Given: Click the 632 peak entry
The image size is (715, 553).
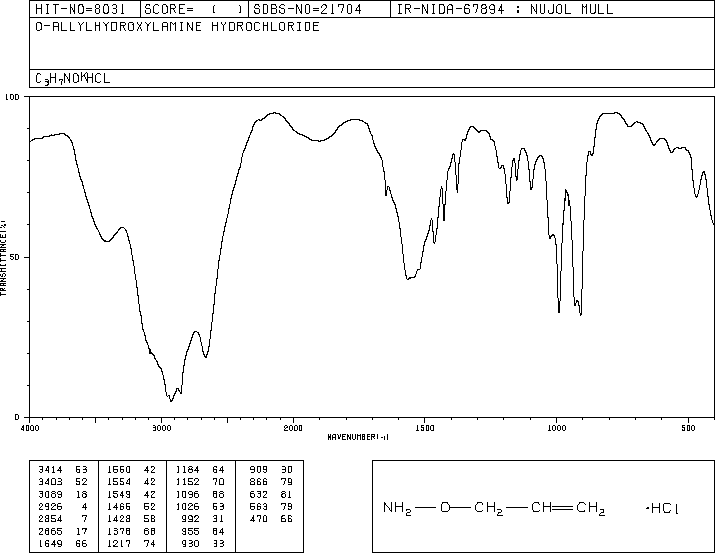Looking at the screenshot, I should tap(271, 495).
